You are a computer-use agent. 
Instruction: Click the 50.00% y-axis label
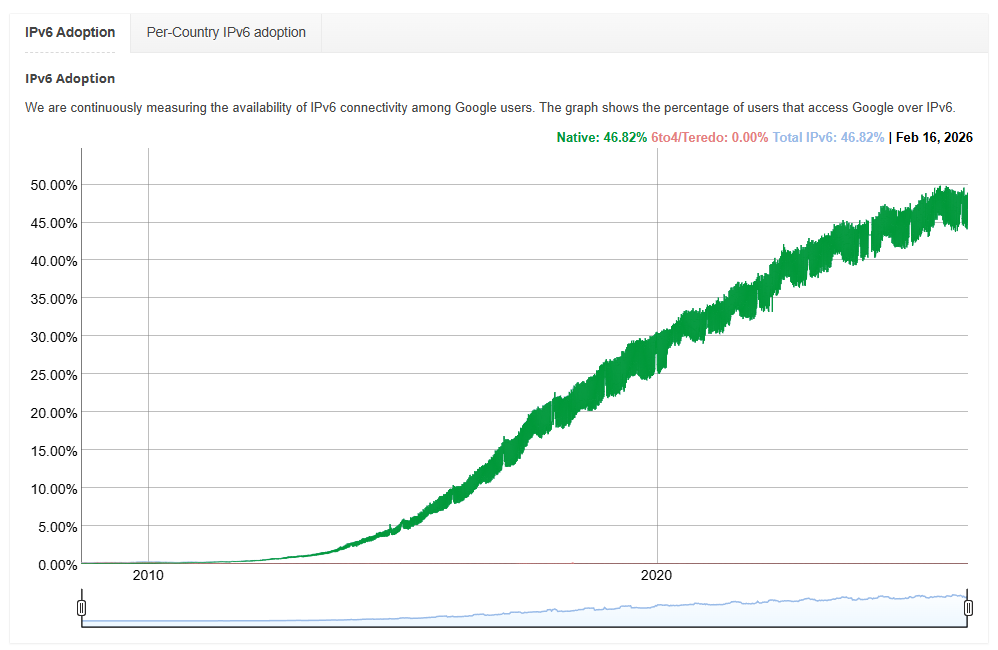pyautogui.click(x=53, y=185)
